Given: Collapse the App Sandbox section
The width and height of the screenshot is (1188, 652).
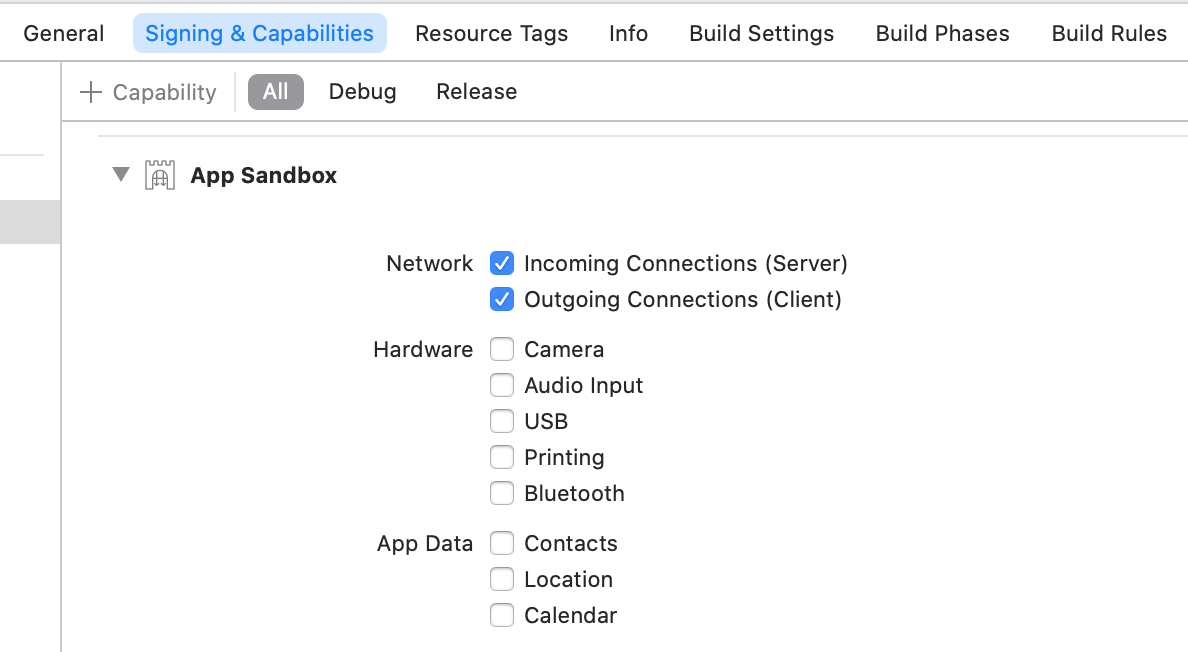Looking at the screenshot, I should (x=121, y=175).
